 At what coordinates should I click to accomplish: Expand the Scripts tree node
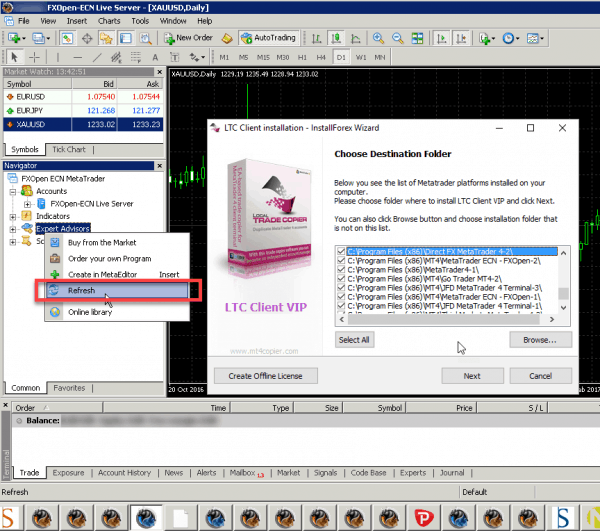point(13,242)
